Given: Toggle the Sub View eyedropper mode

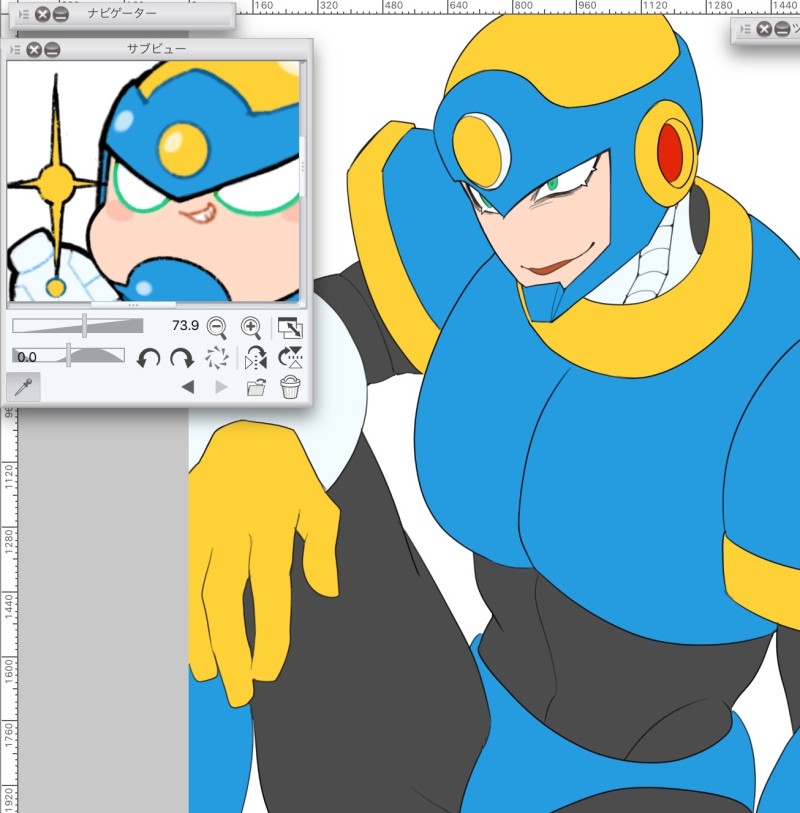Looking at the screenshot, I should (23, 387).
